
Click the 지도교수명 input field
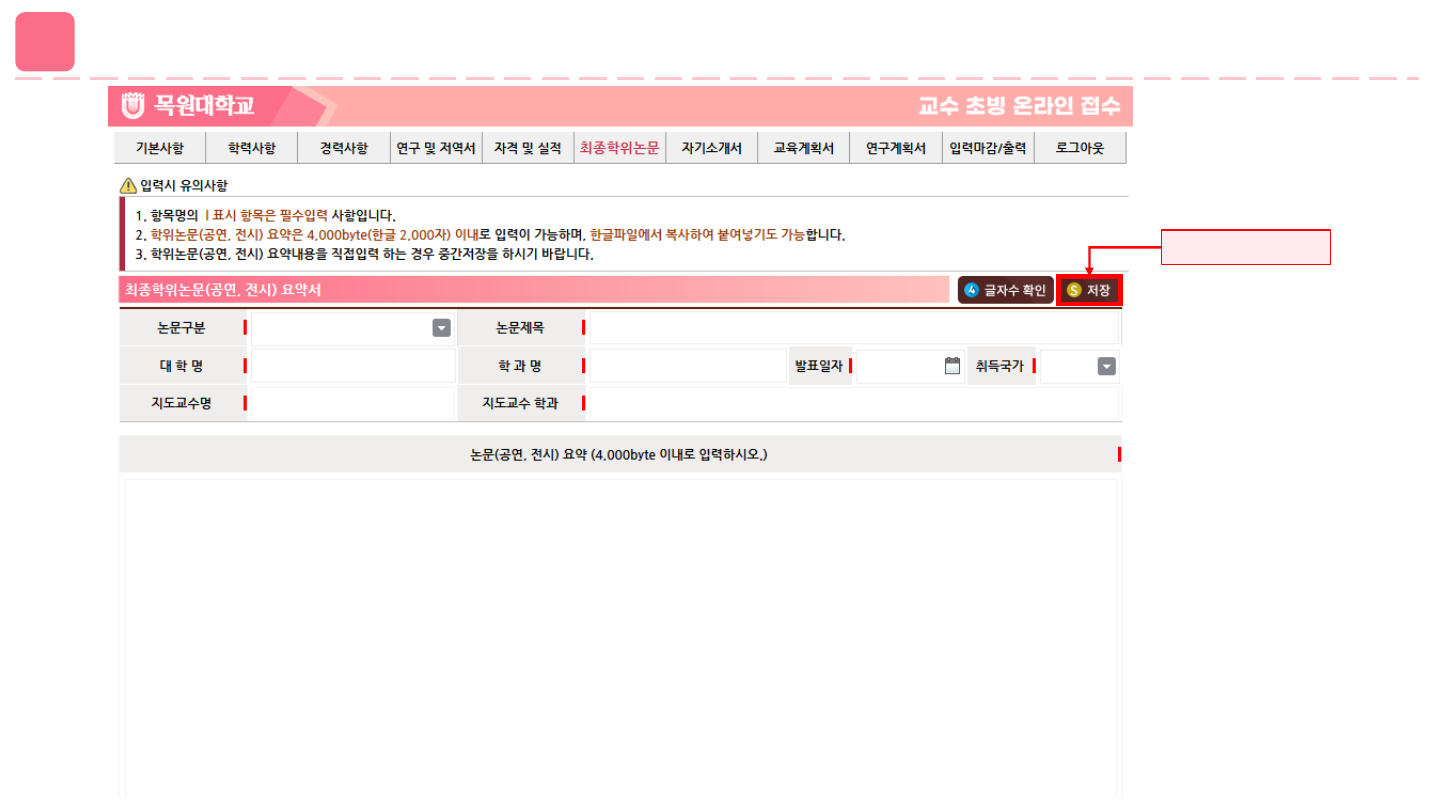[x=352, y=404]
